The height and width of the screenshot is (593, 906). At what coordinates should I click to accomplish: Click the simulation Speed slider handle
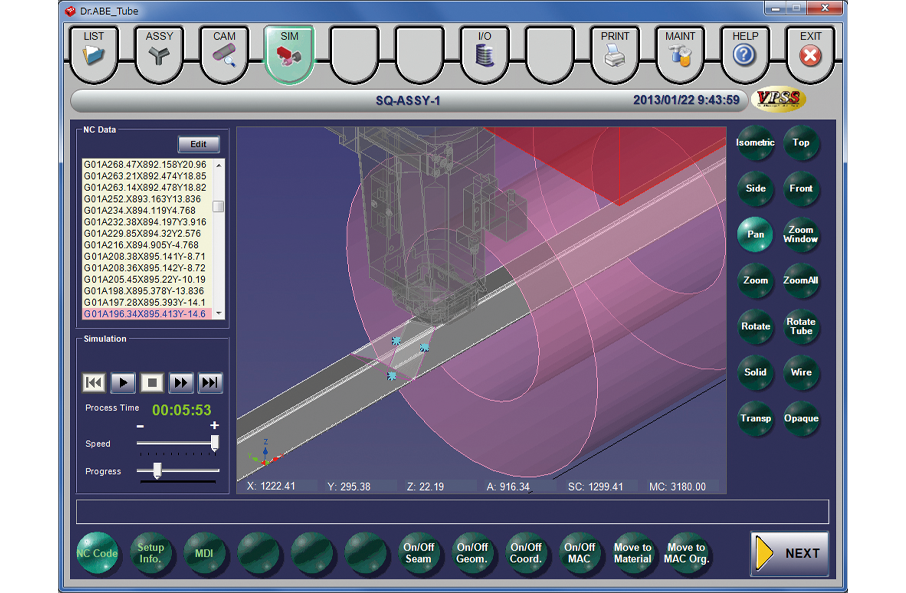pyautogui.click(x=214, y=443)
